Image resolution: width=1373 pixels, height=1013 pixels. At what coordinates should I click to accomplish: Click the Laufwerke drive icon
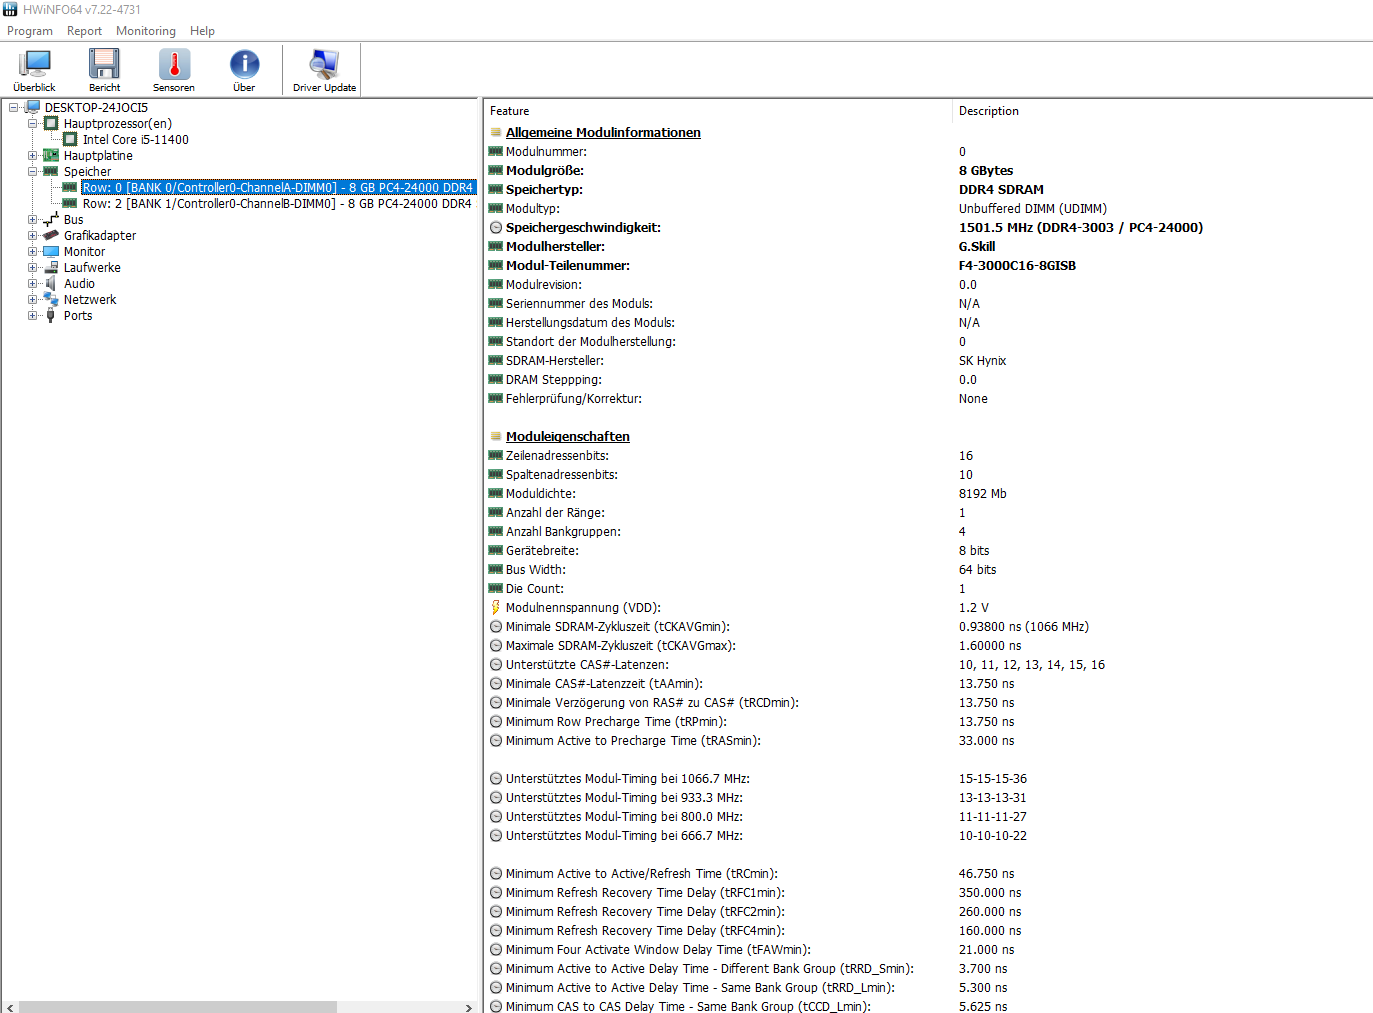[51, 267]
